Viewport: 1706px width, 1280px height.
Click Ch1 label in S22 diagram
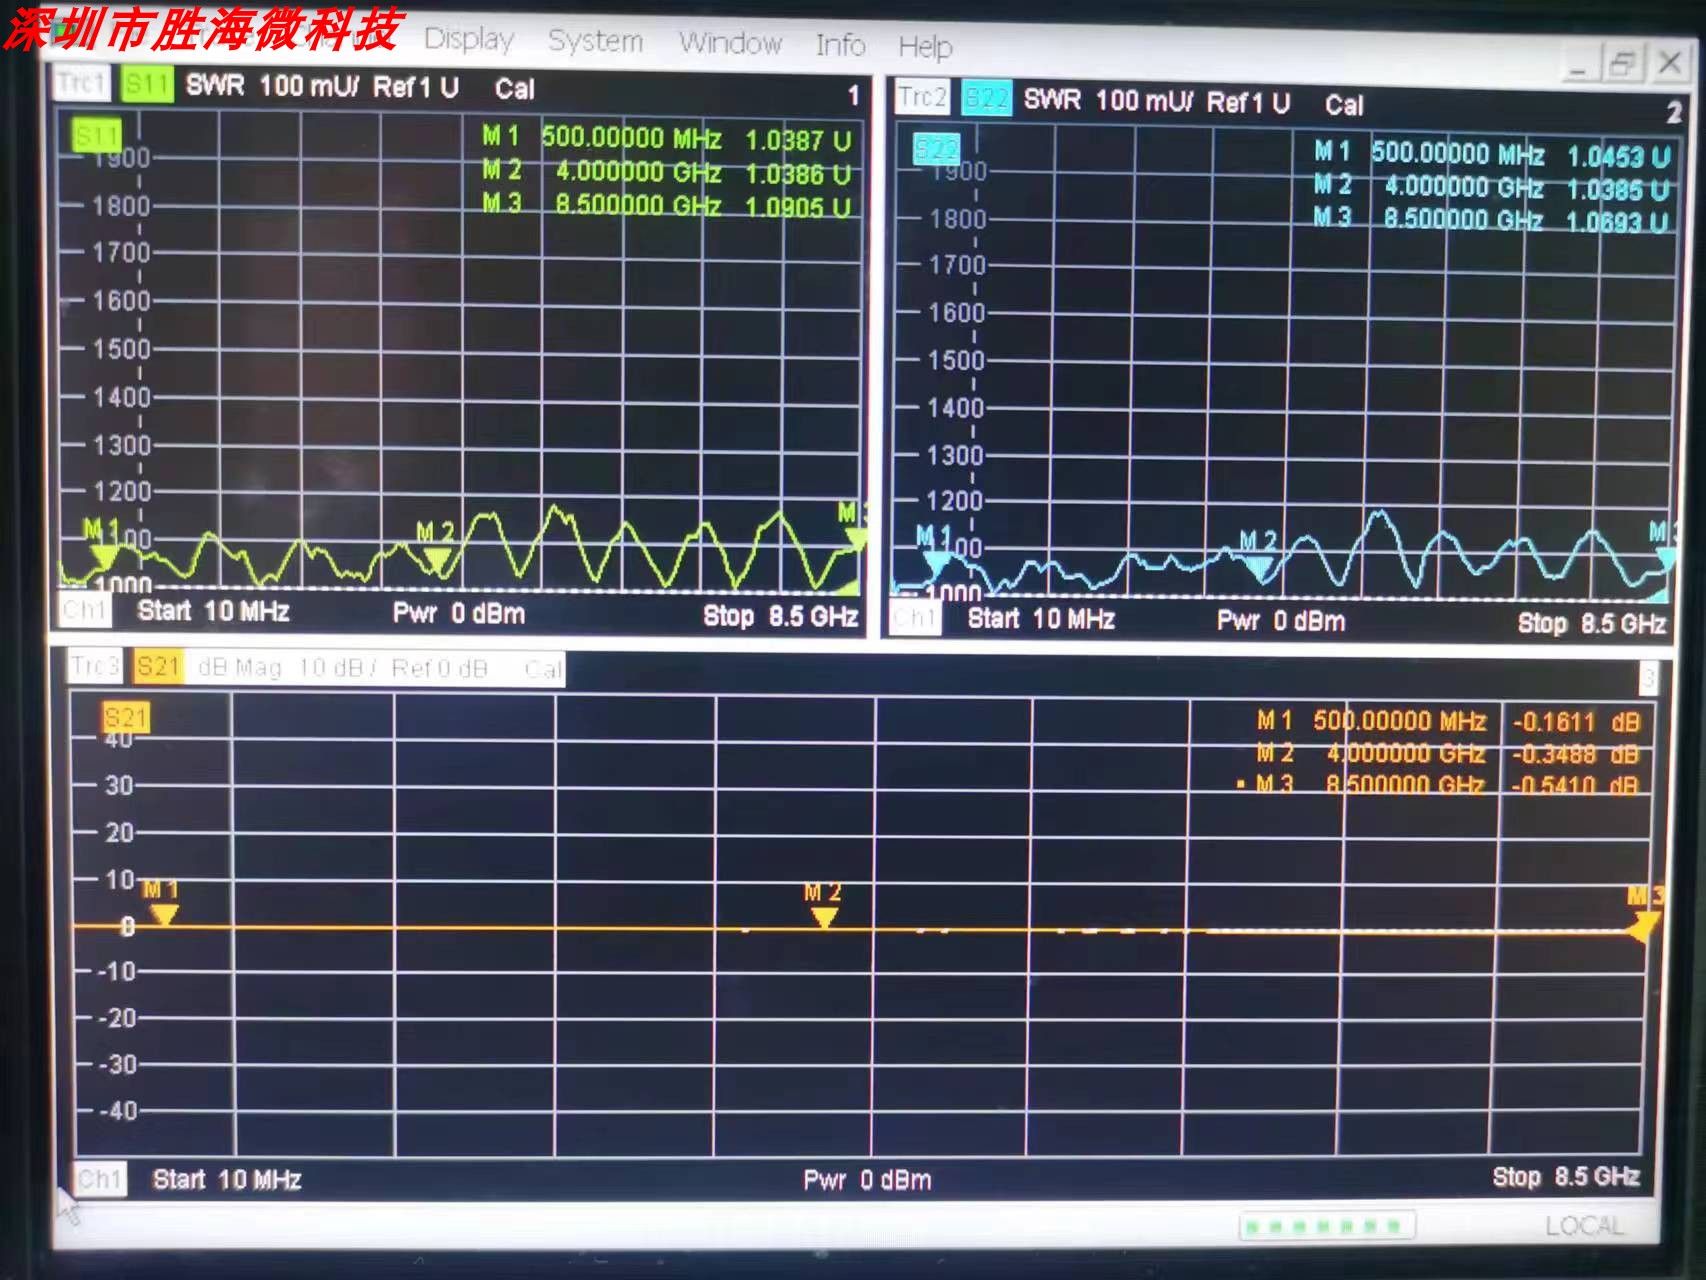(915, 617)
